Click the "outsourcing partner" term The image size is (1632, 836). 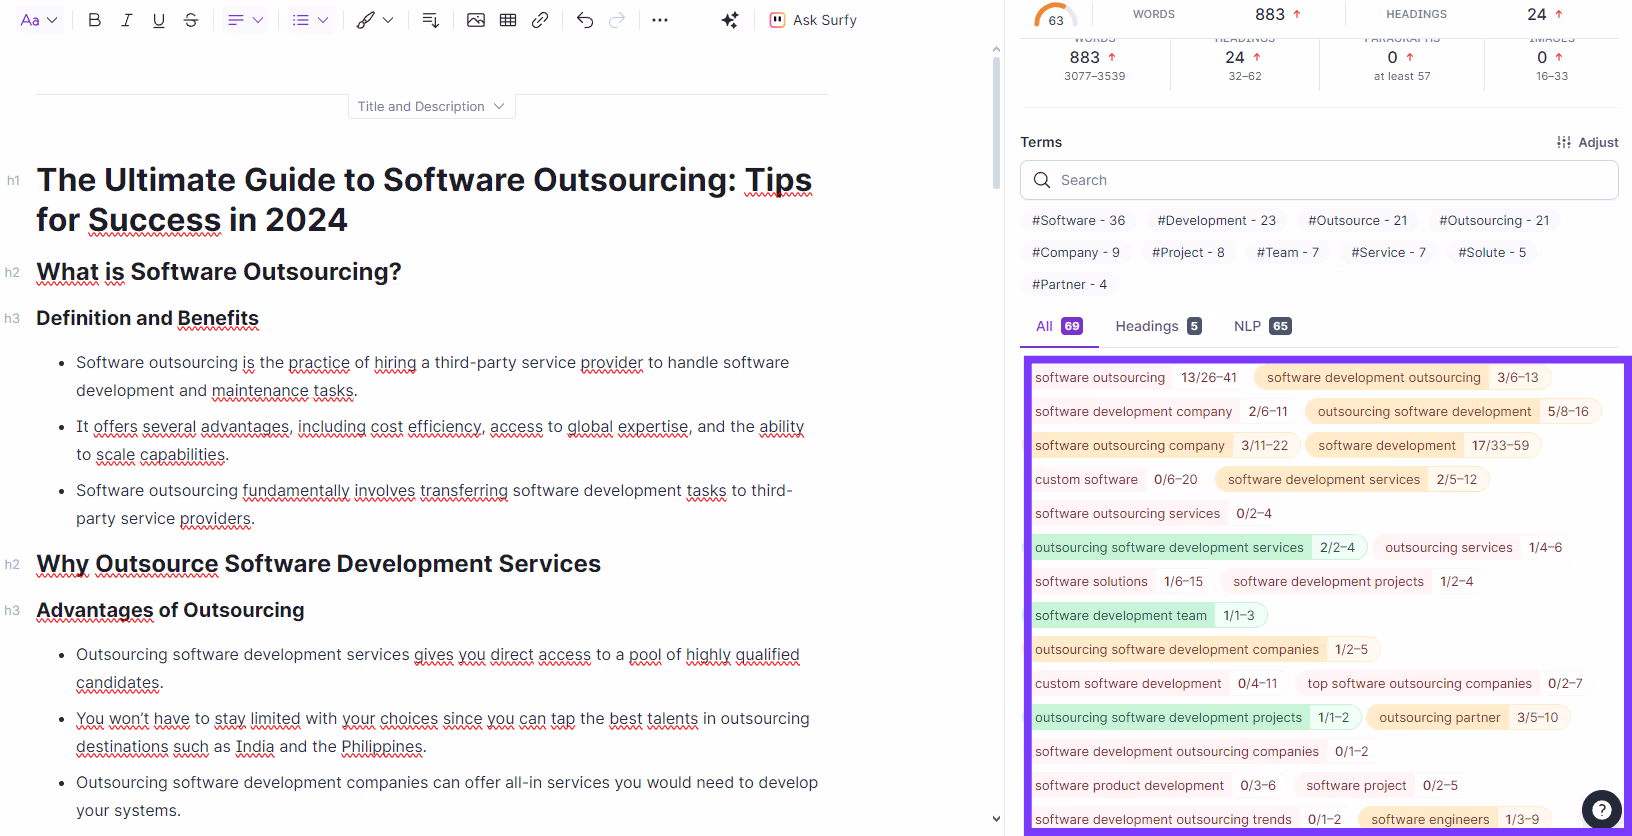click(1468, 718)
